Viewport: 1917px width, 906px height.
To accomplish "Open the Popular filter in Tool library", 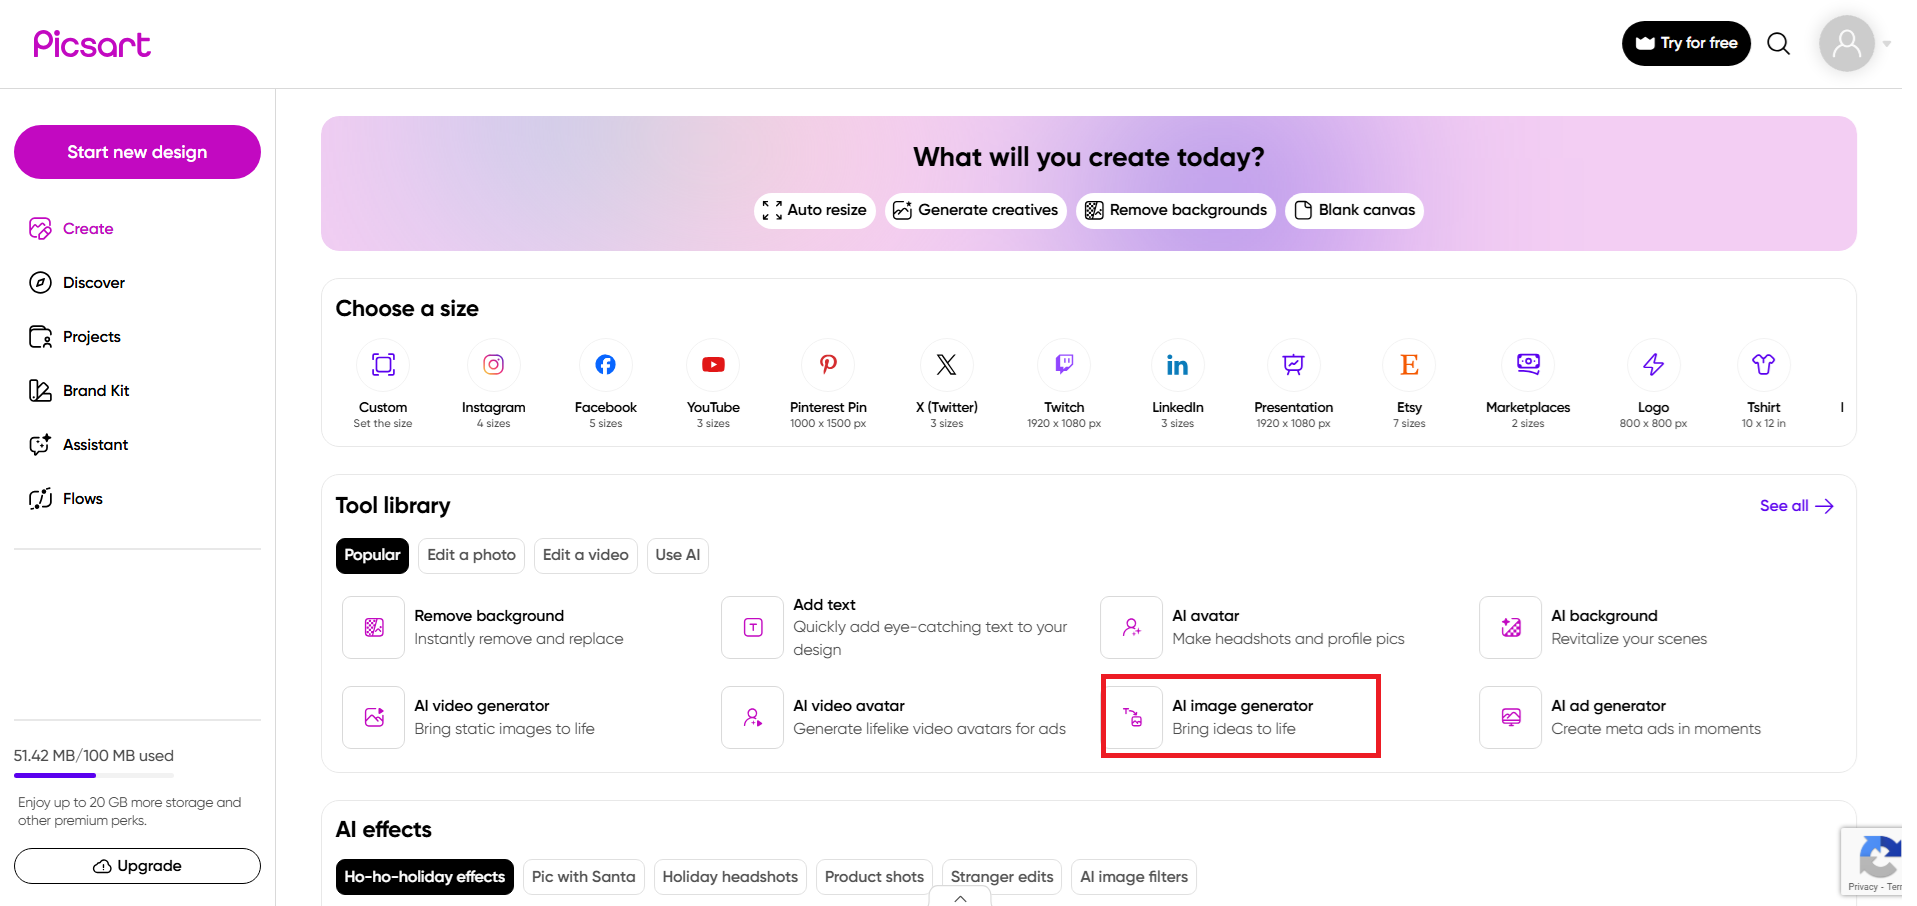I will point(372,555).
